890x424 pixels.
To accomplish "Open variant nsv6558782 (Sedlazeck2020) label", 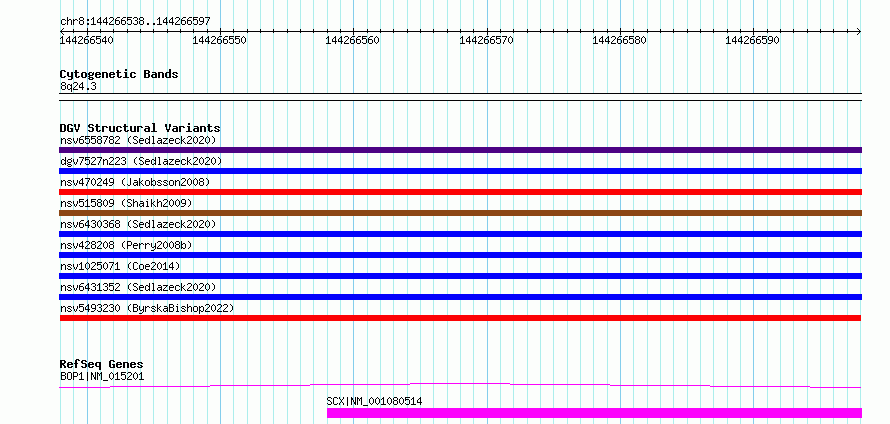I will pos(138,140).
